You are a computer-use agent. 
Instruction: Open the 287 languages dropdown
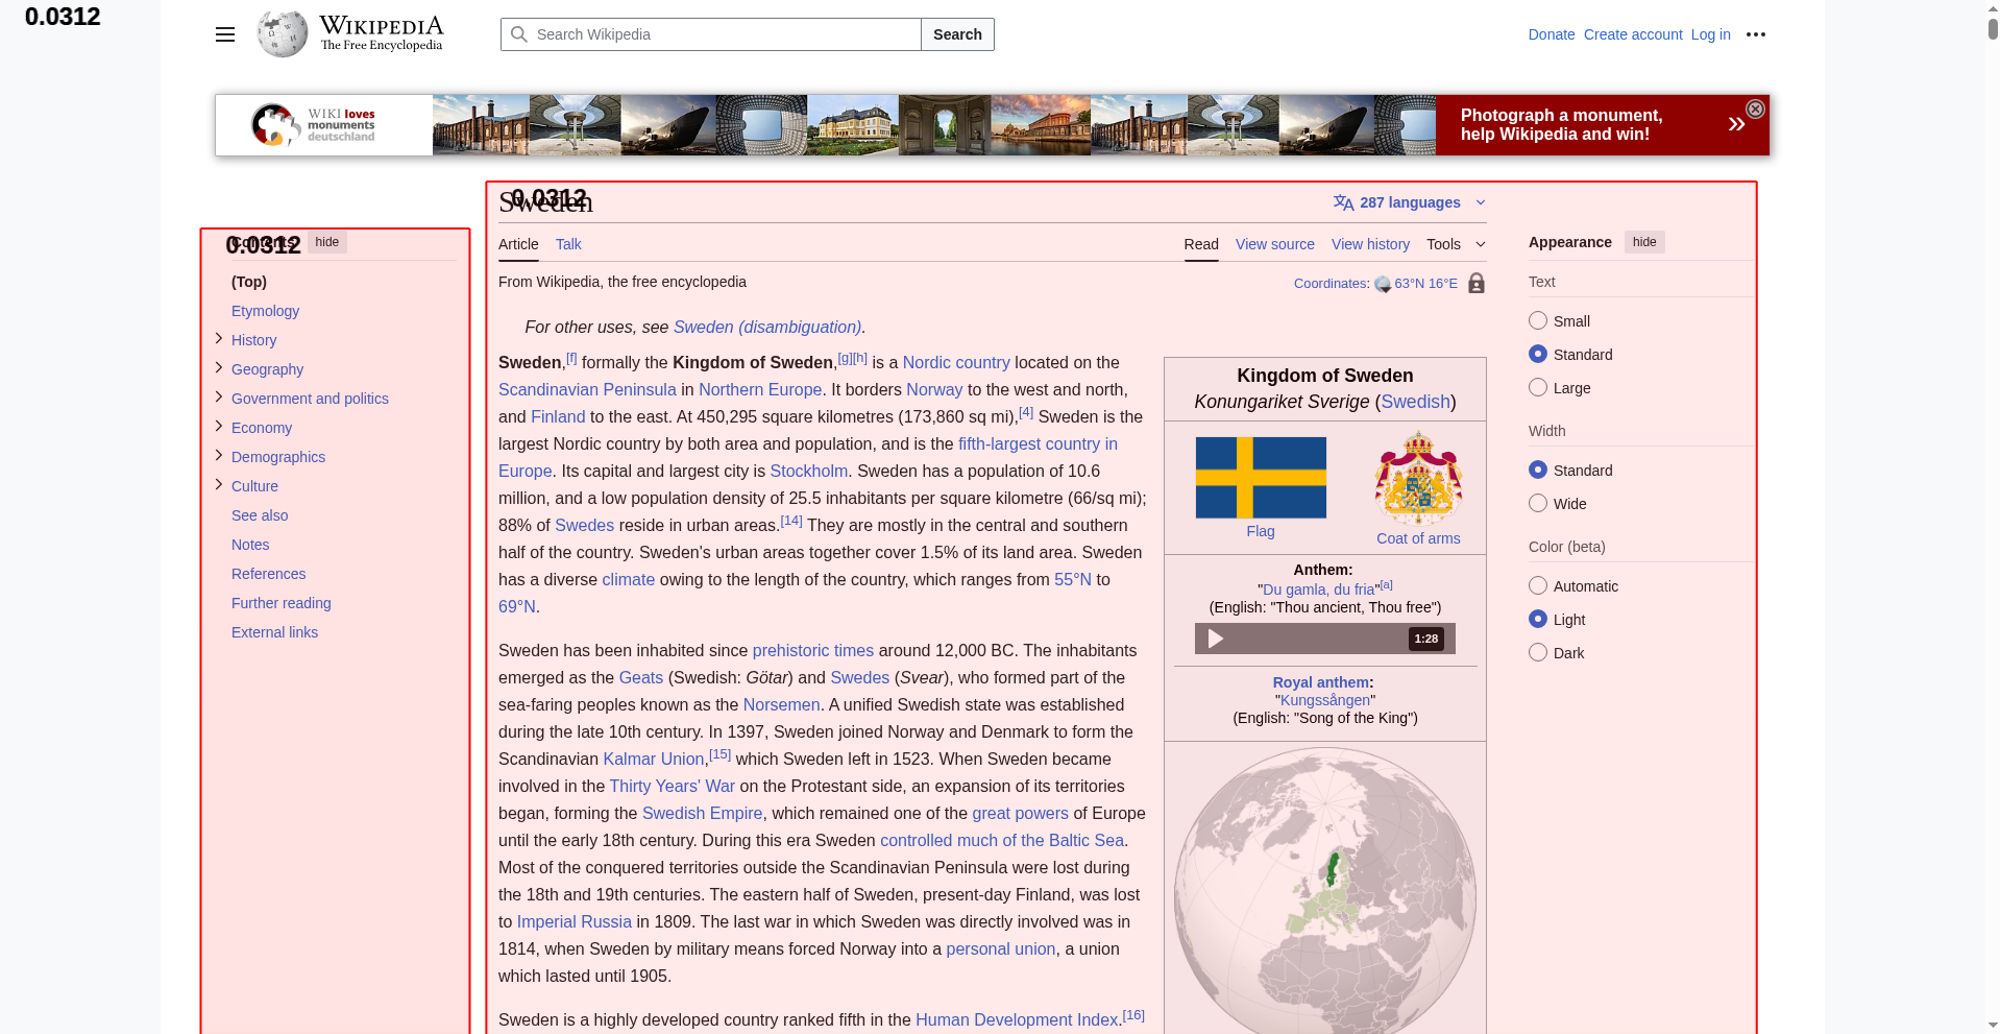pos(1410,203)
